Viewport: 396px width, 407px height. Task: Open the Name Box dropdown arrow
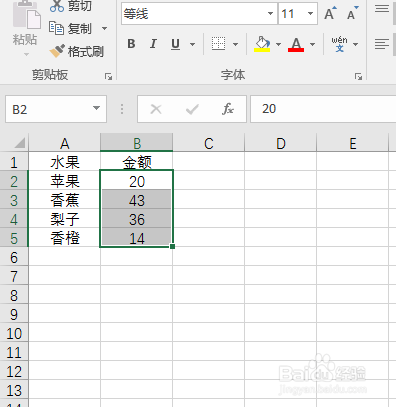click(x=96, y=108)
